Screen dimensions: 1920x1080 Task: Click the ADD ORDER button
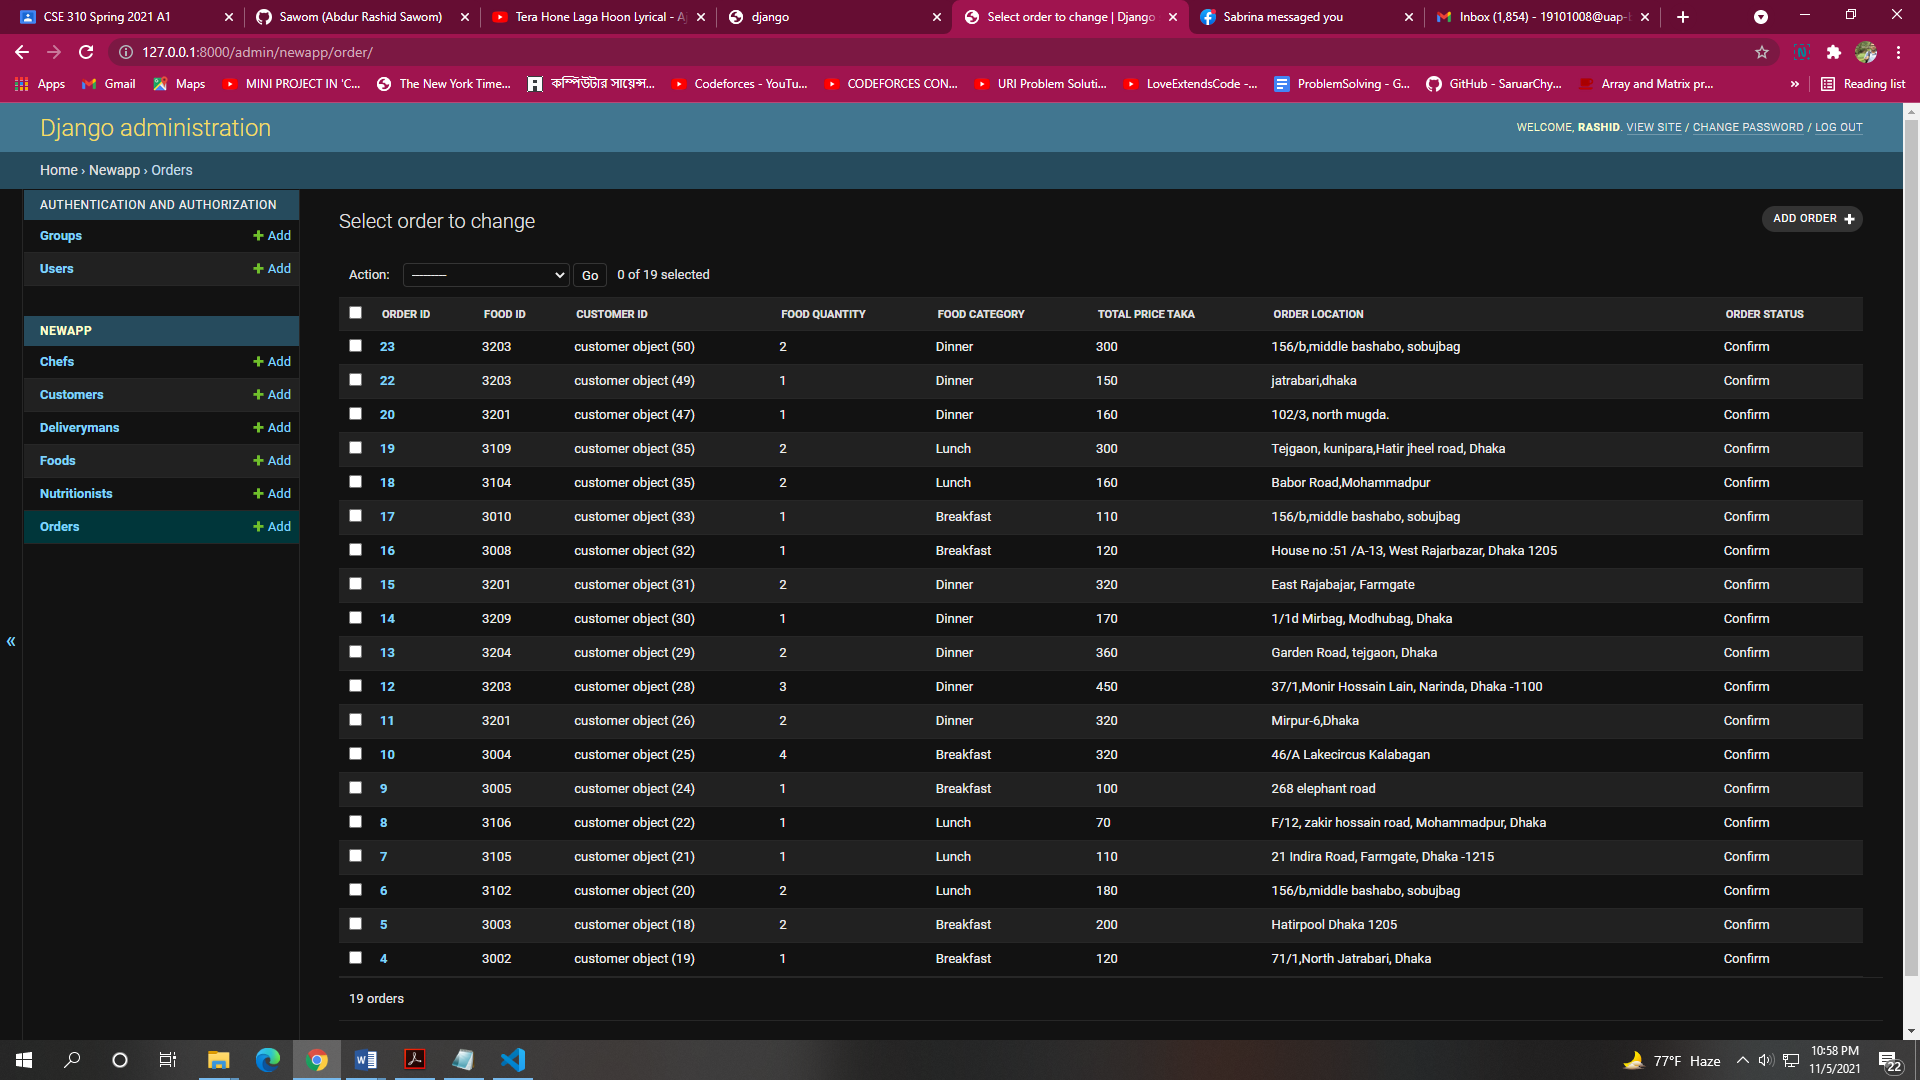pyautogui.click(x=1811, y=219)
